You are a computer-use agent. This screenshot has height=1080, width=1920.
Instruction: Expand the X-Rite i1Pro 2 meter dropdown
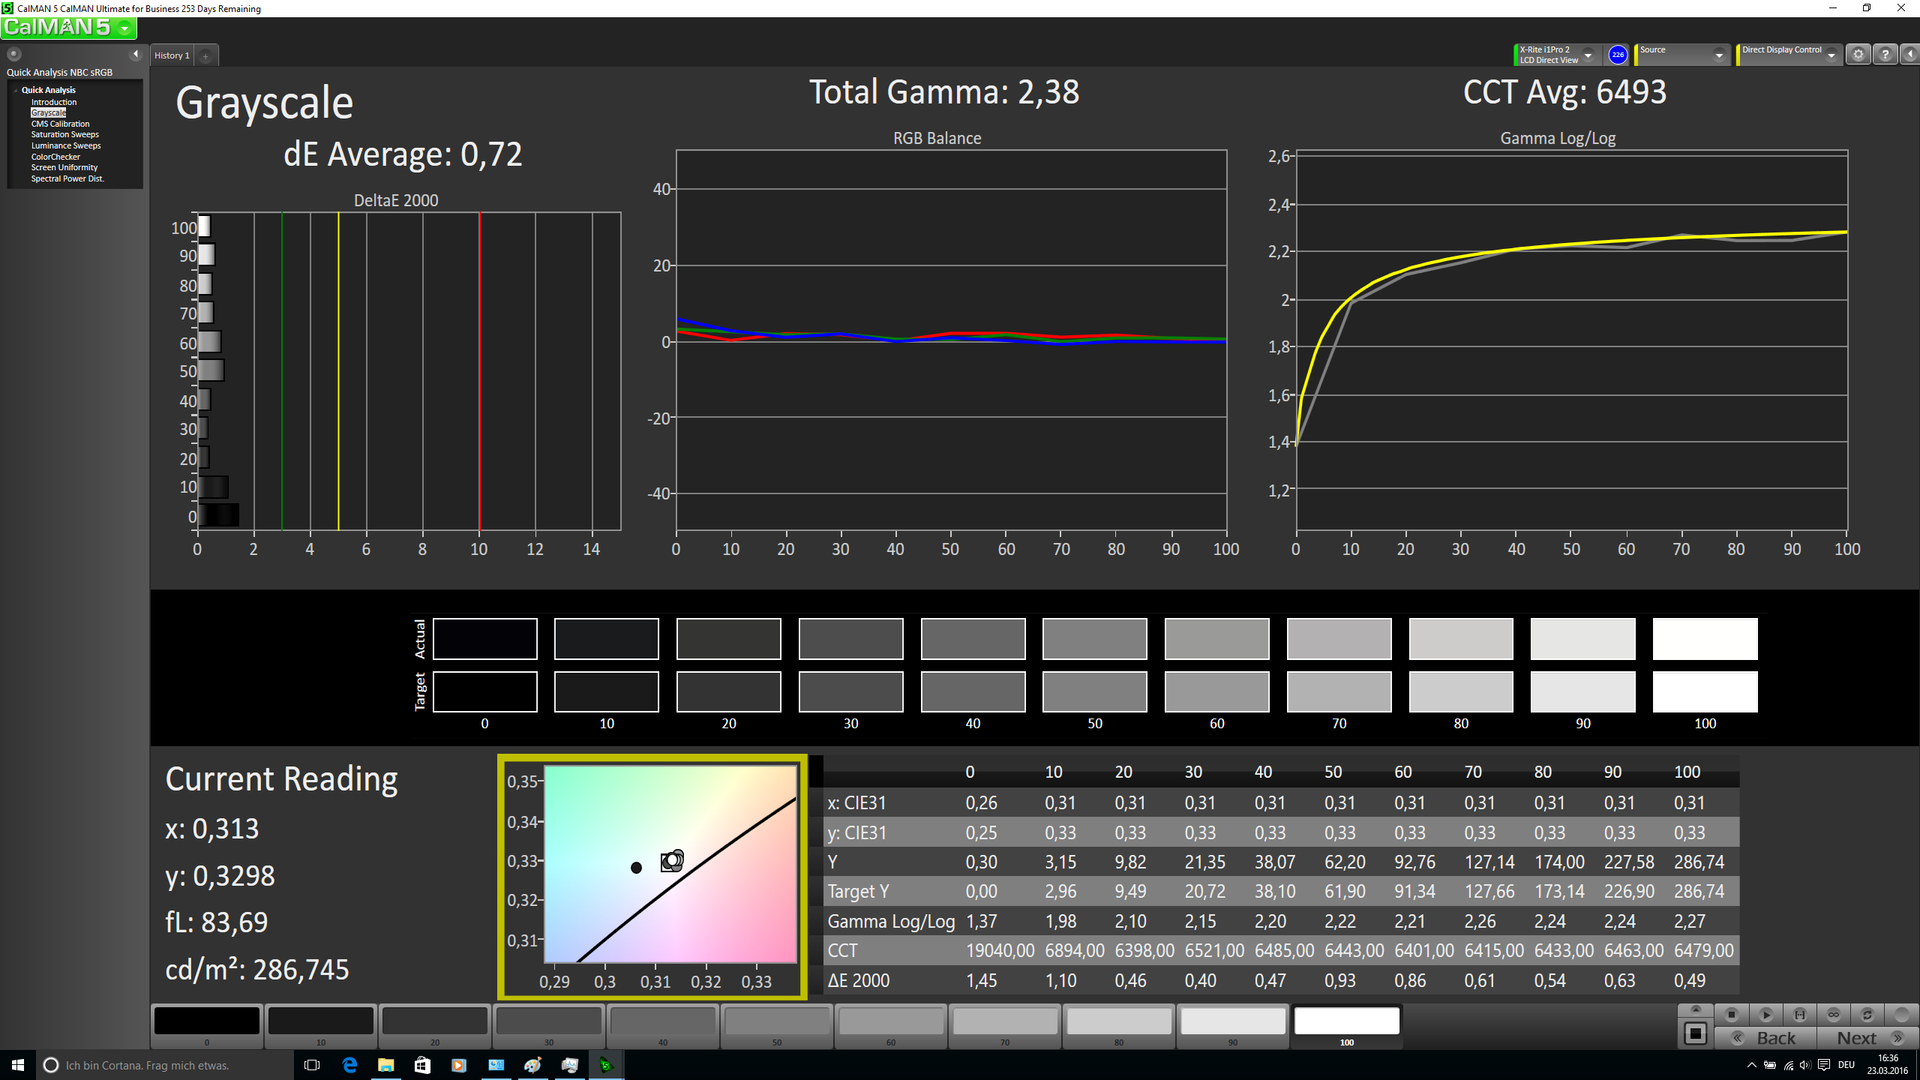1588,56
